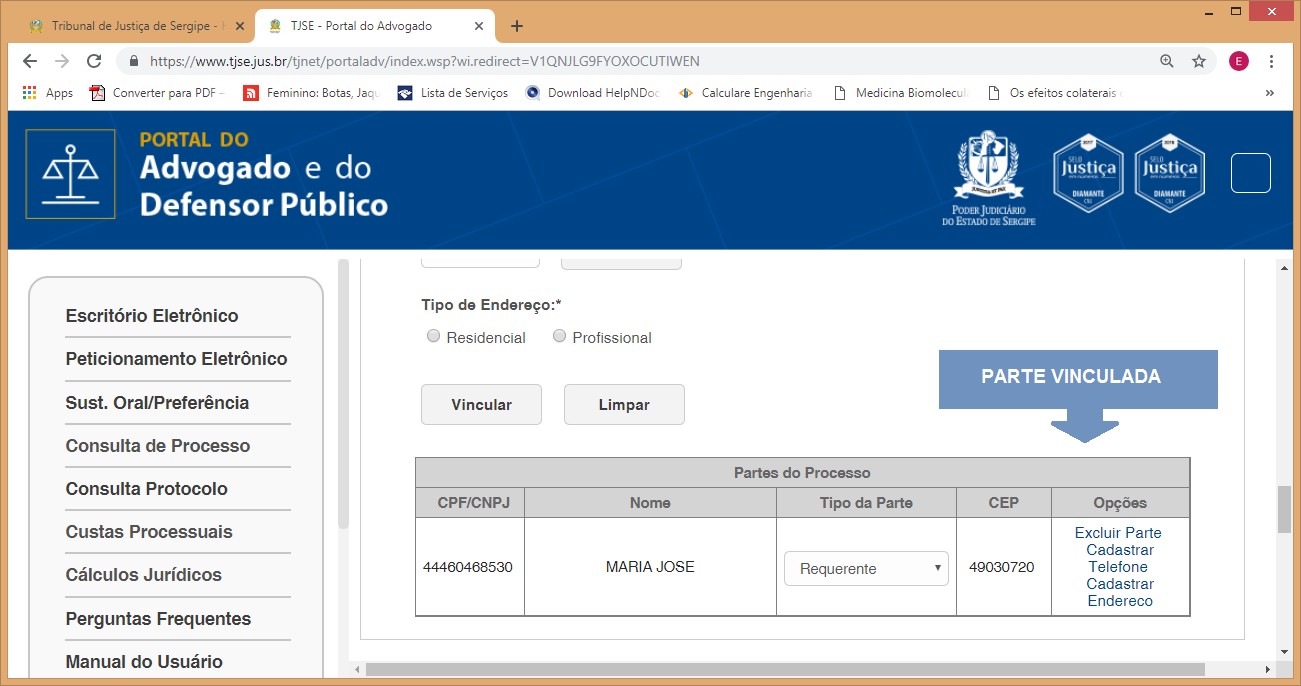Click the scales of justice portal logo
The image size is (1301, 686).
[x=70, y=174]
